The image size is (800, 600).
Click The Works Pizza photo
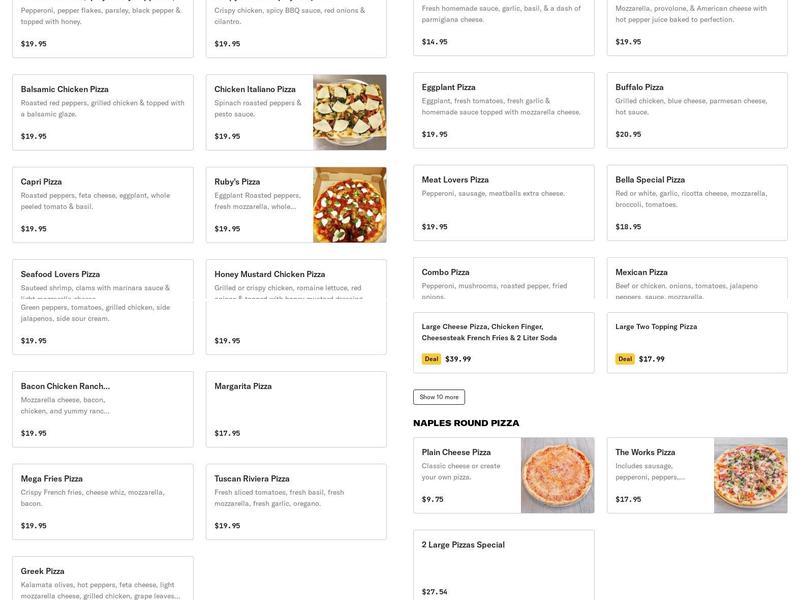[x=750, y=470]
